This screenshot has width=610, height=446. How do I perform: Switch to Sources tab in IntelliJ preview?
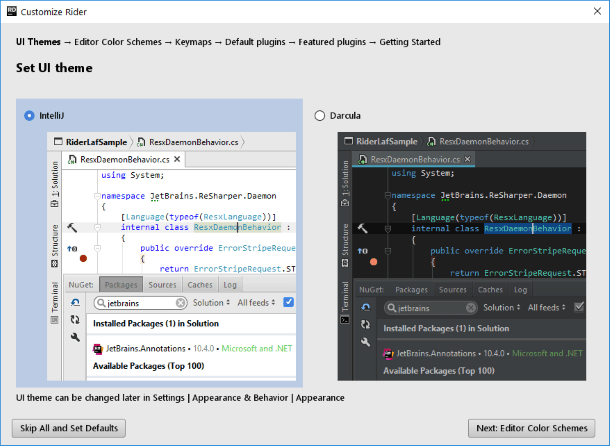coord(163,285)
